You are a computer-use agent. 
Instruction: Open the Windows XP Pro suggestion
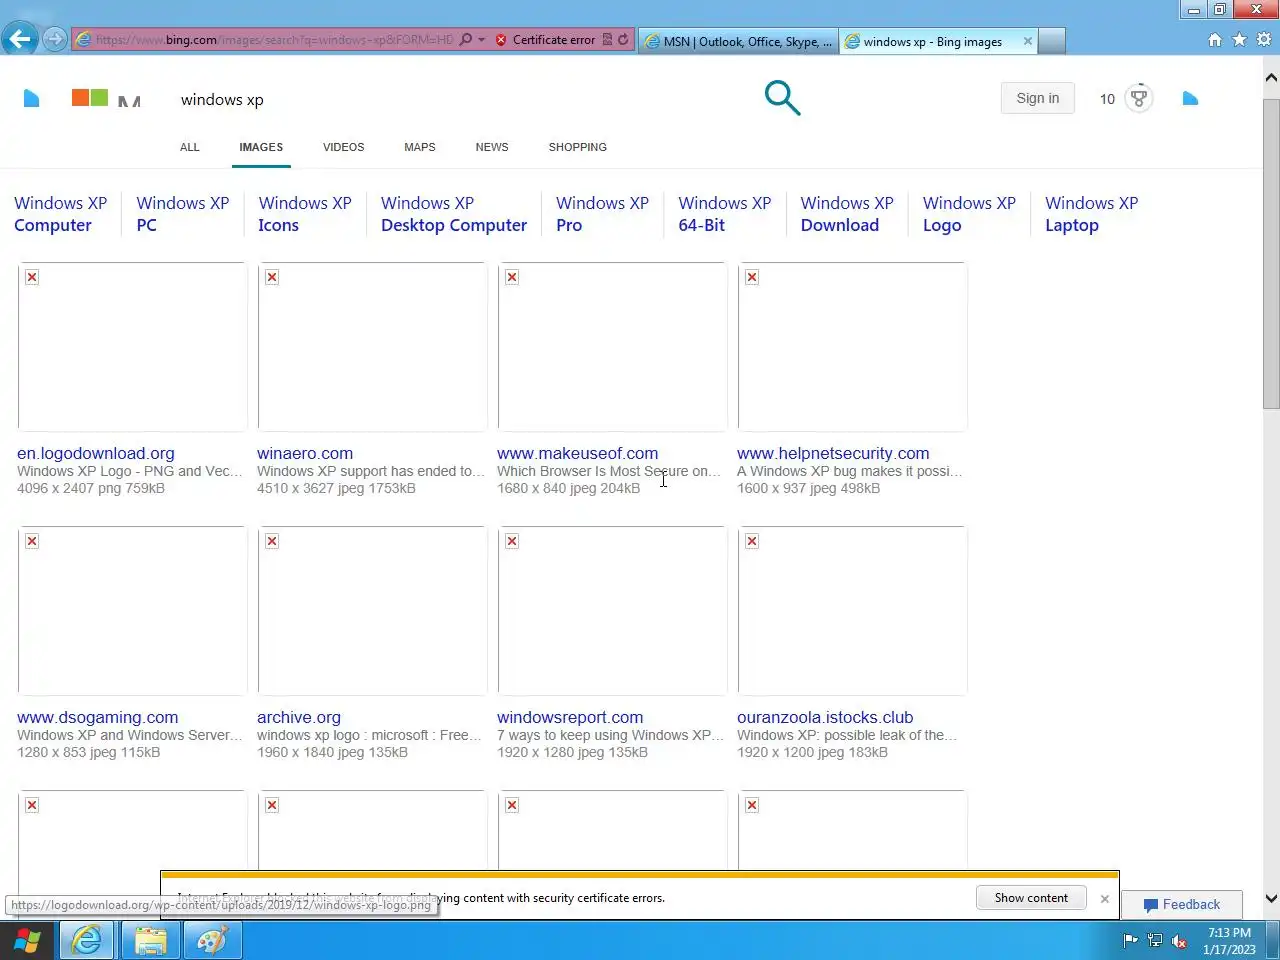[x=602, y=214]
